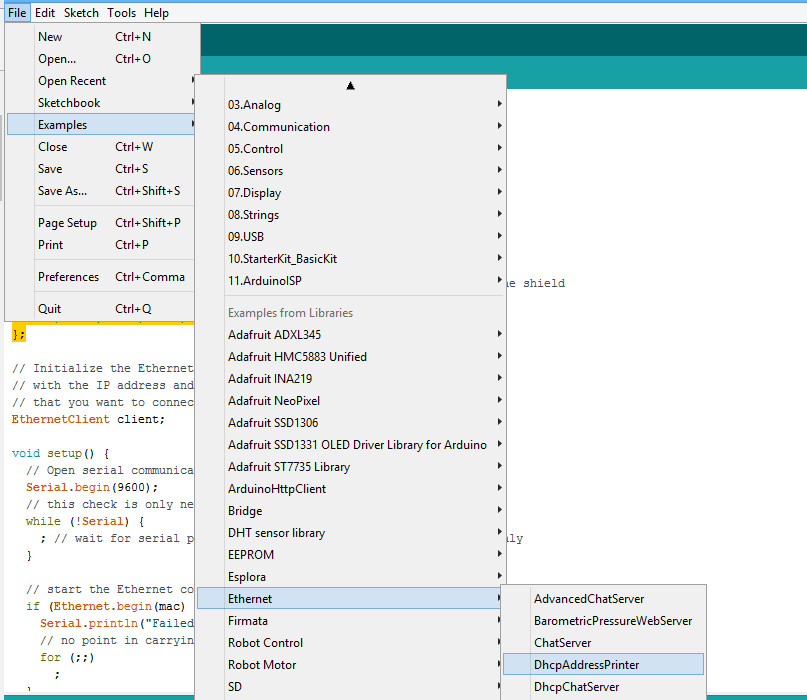Select Print menu entry

coord(101,245)
